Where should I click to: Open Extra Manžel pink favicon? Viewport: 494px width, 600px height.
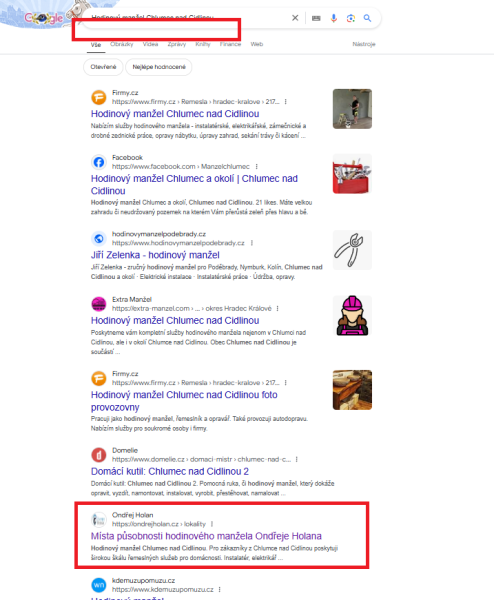(99, 304)
